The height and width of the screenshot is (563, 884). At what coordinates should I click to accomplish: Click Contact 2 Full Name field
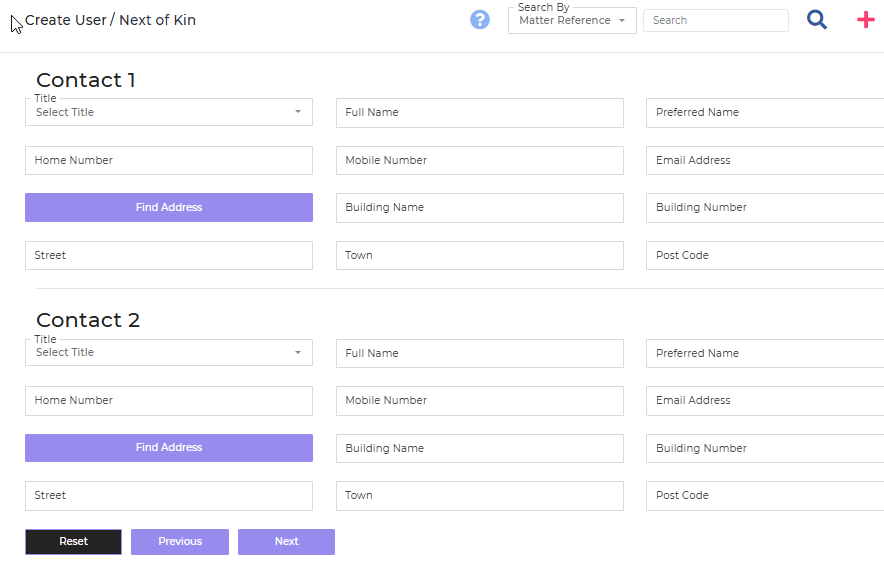click(480, 353)
